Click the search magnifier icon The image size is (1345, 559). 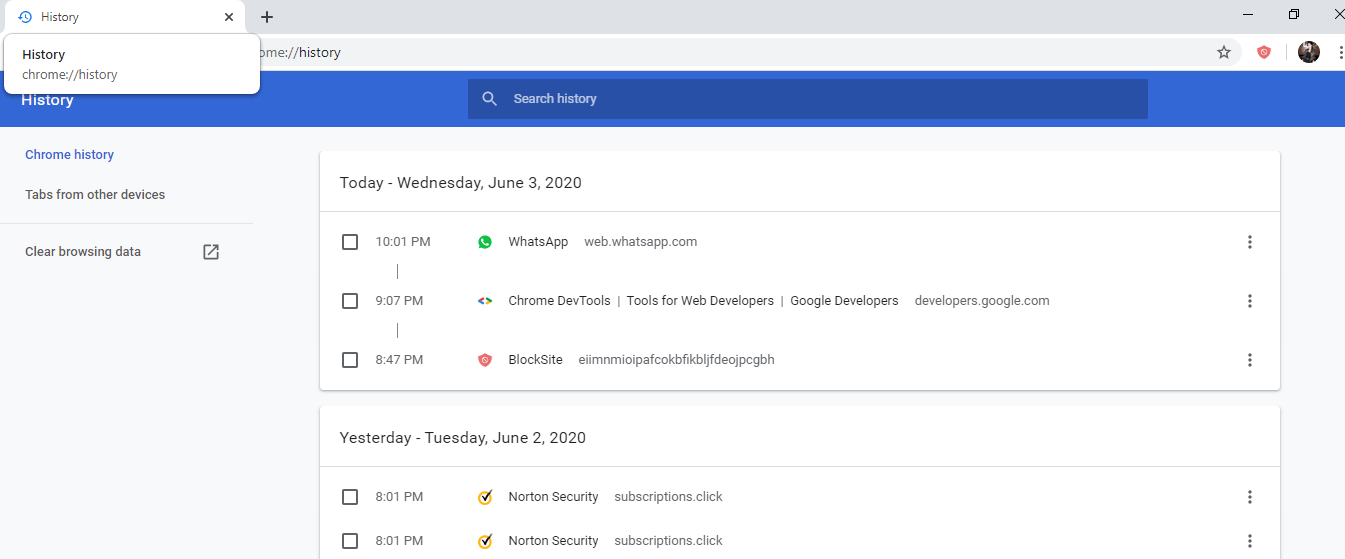[x=489, y=99]
